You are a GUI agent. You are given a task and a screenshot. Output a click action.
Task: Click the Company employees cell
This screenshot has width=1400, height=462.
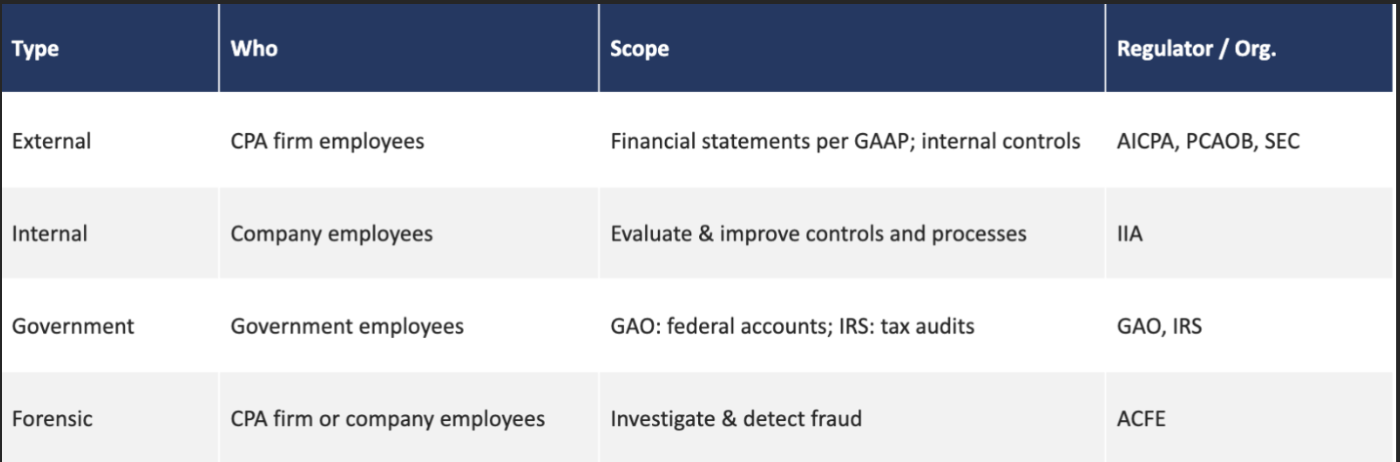pyautogui.click(x=331, y=234)
